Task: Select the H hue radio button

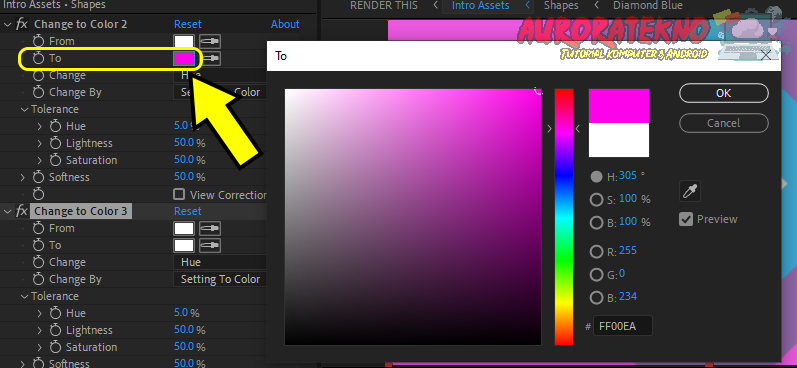Action: [596, 176]
